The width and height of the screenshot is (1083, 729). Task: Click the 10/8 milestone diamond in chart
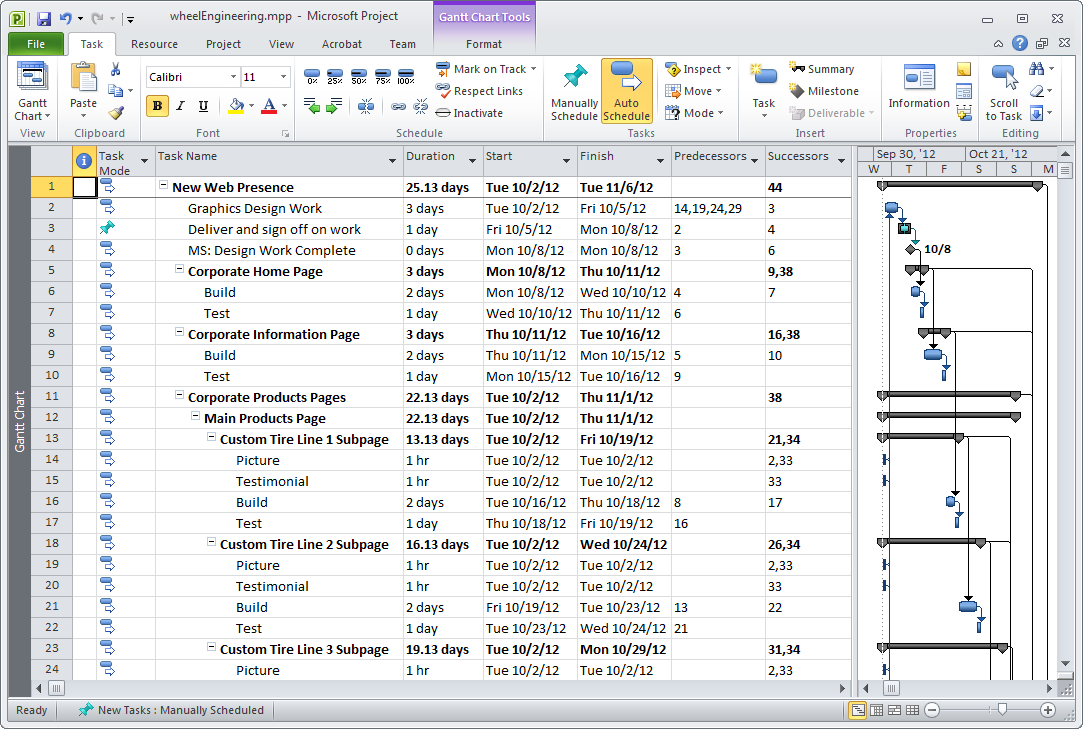coord(912,249)
